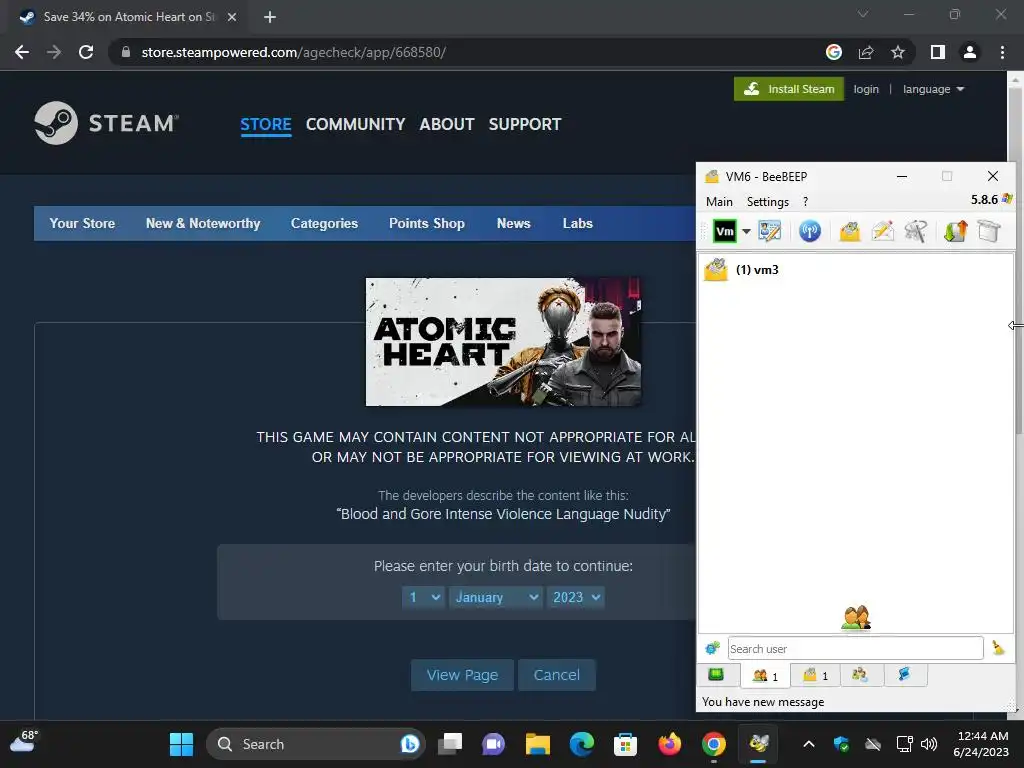Open the yellow envelope new message icon in toolbar
The height and width of the screenshot is (768, 1024).
pyautogui.click(x=850, y=231)
